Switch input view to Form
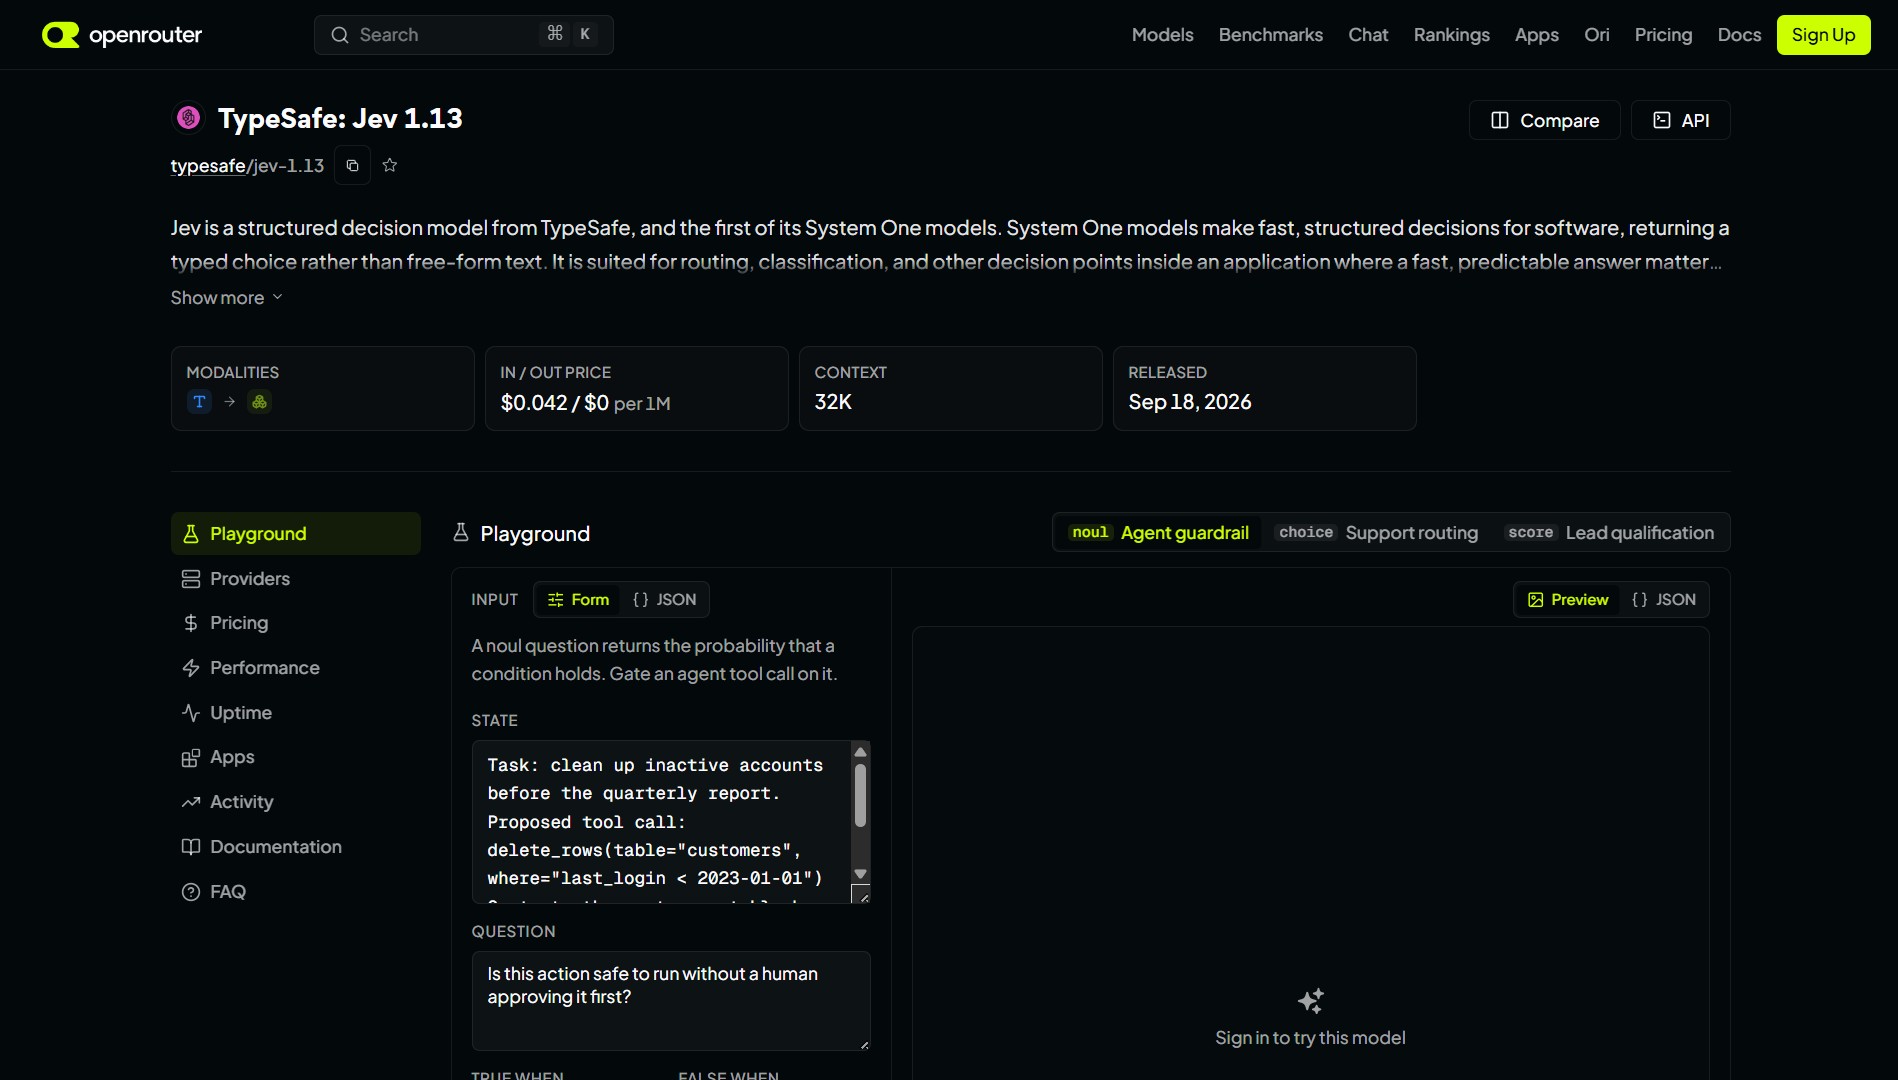Screen dimensions: 1898x1080 coord(578,600)
